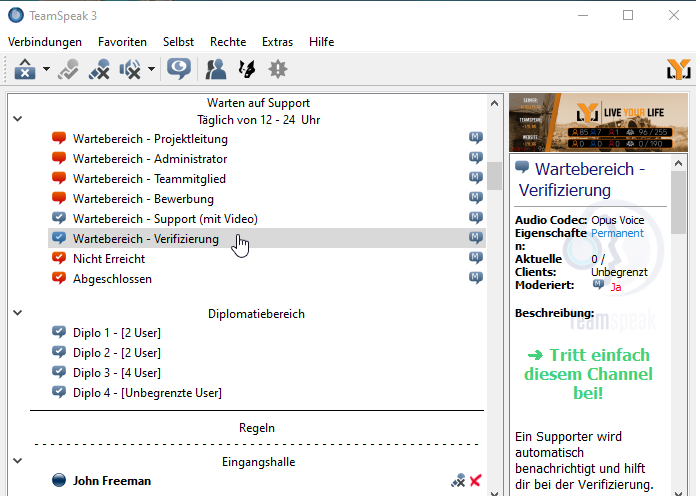Click the moderated M badge on Administrator row
Screen dimensions: 696x496
[476, 158]
